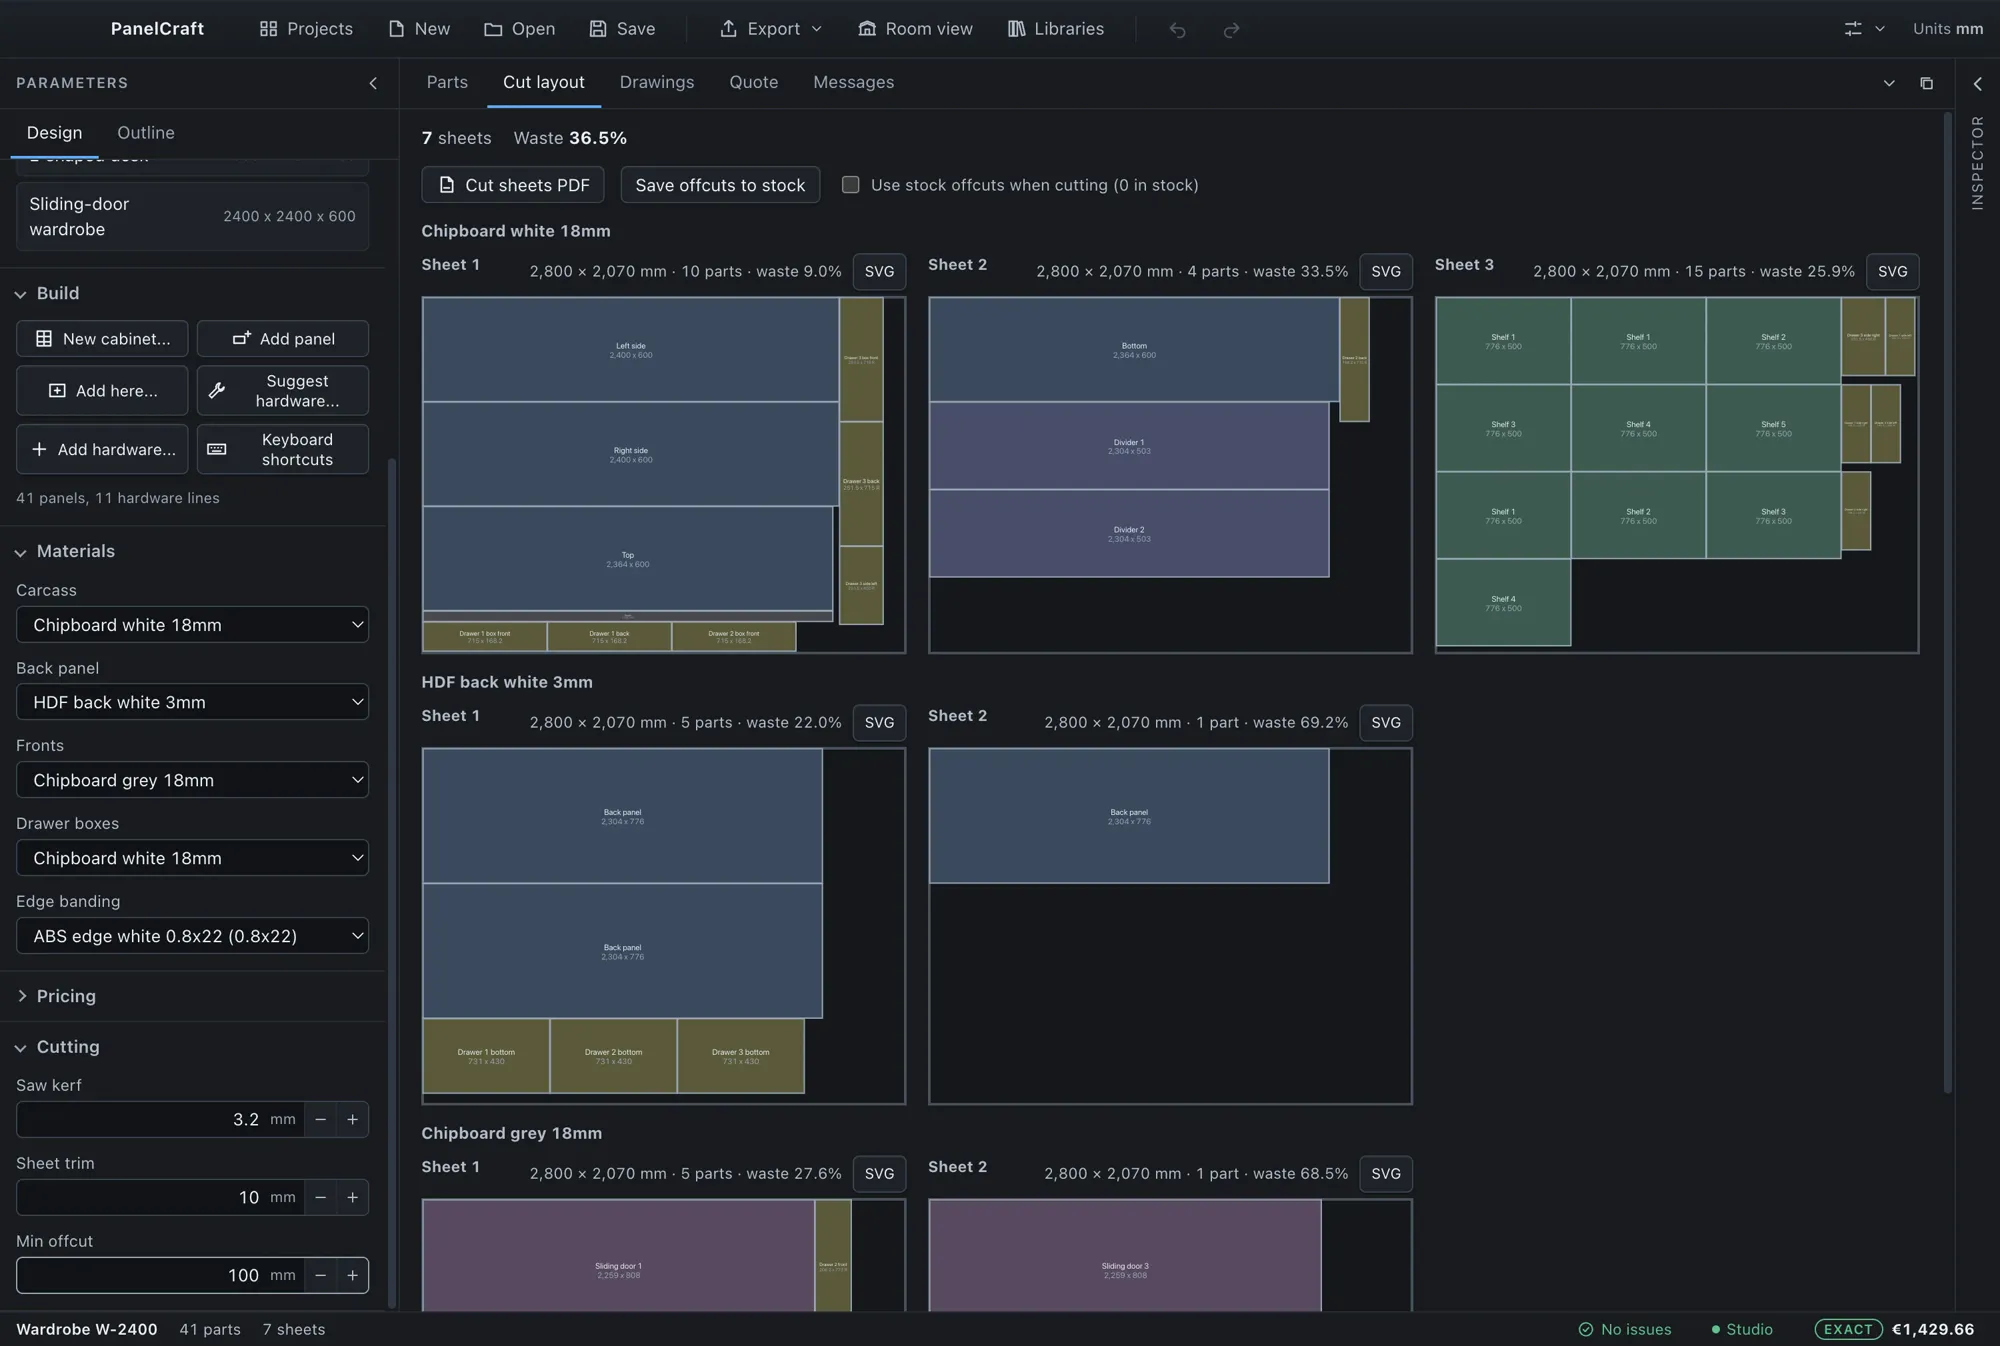Collapse the Cutting section
Image resolution: width=2000 pixels, height=1346 pixels.
pyautogui.click(x=57, y=1048)
